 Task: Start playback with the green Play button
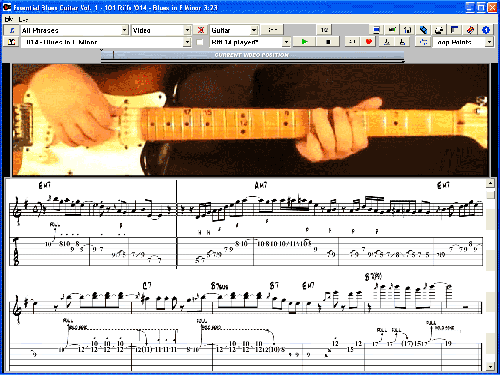point(305,42)
